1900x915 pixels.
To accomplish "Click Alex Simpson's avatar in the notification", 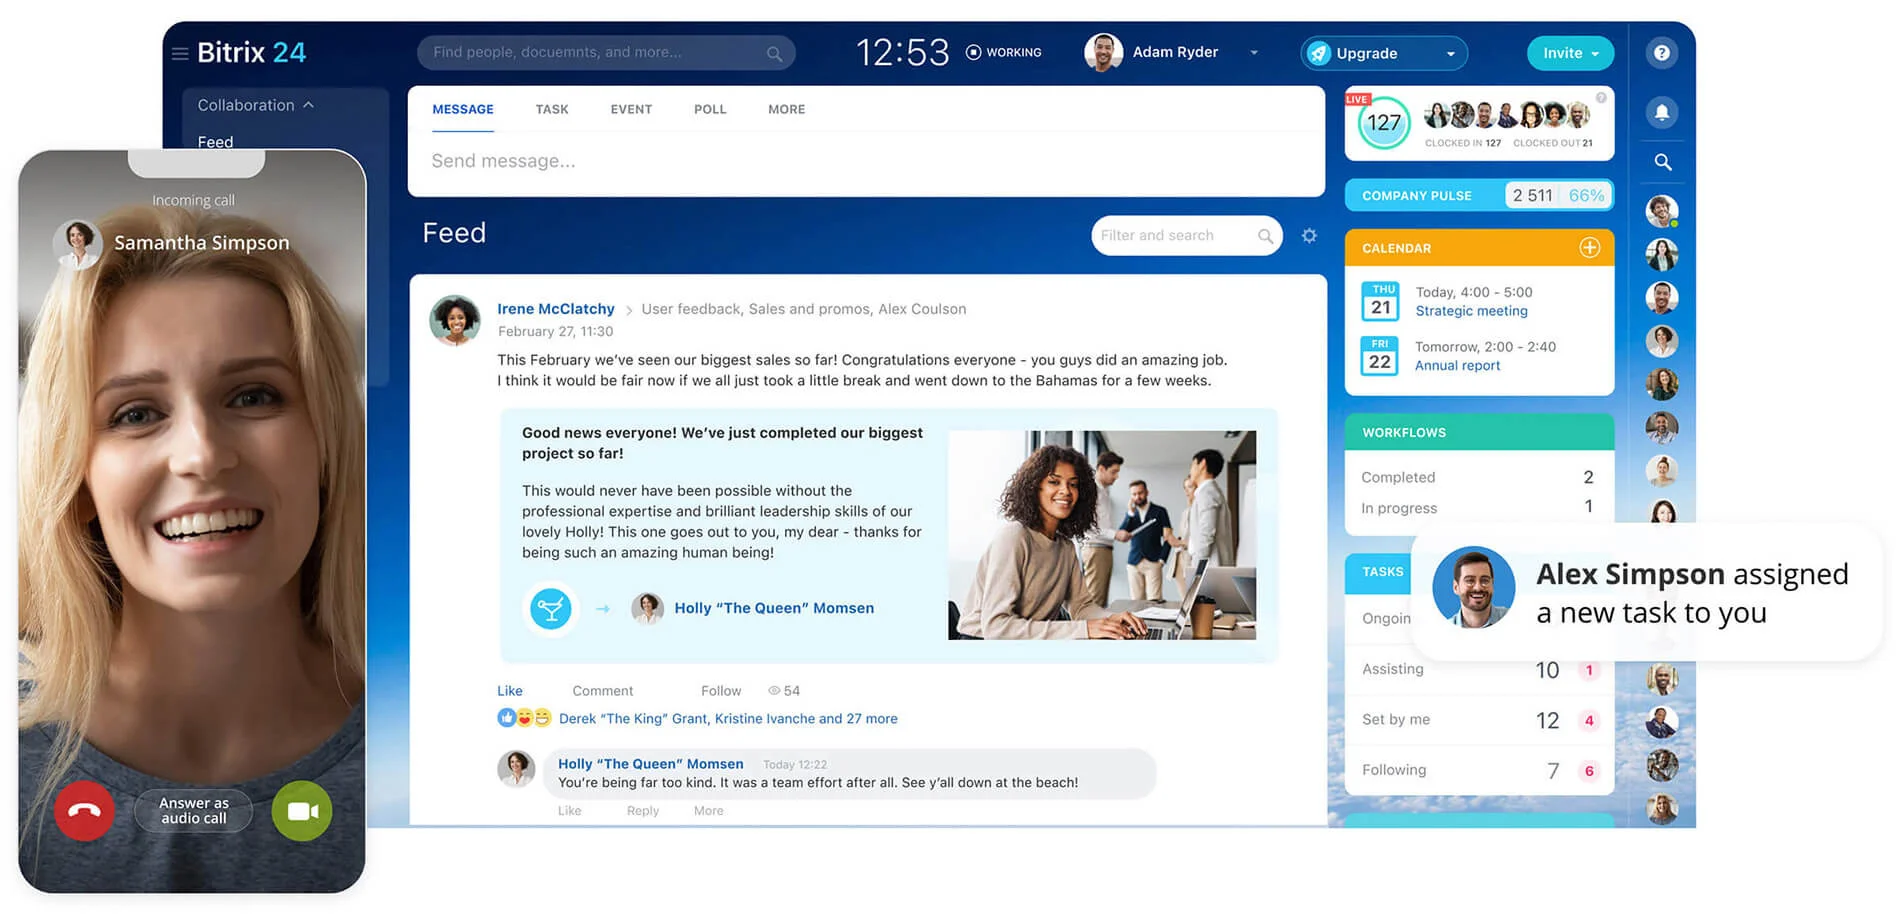I will click(x=1473, y=588).
